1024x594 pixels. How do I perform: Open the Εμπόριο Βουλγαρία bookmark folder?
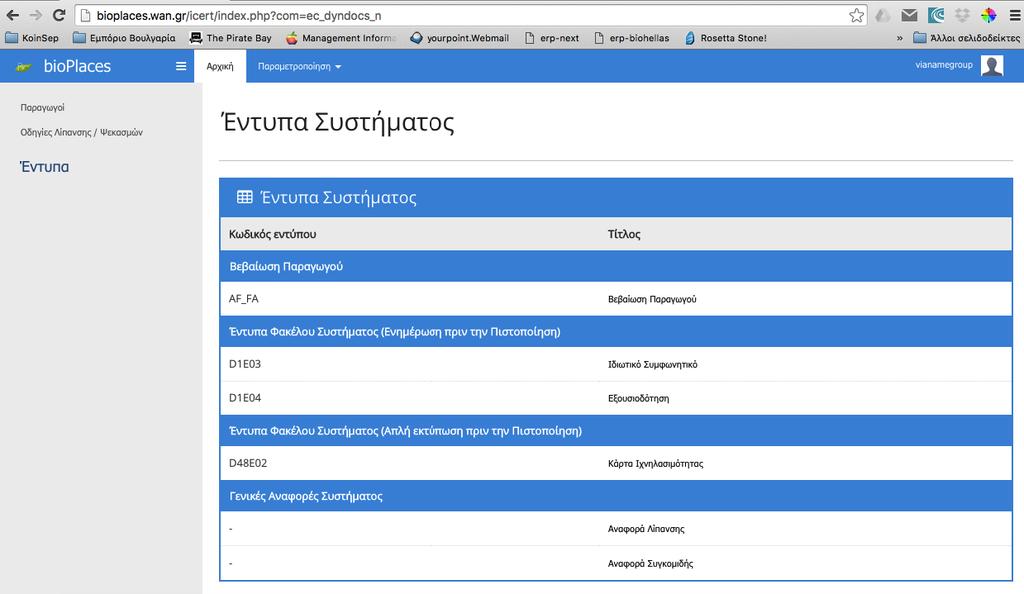(124, 38)
